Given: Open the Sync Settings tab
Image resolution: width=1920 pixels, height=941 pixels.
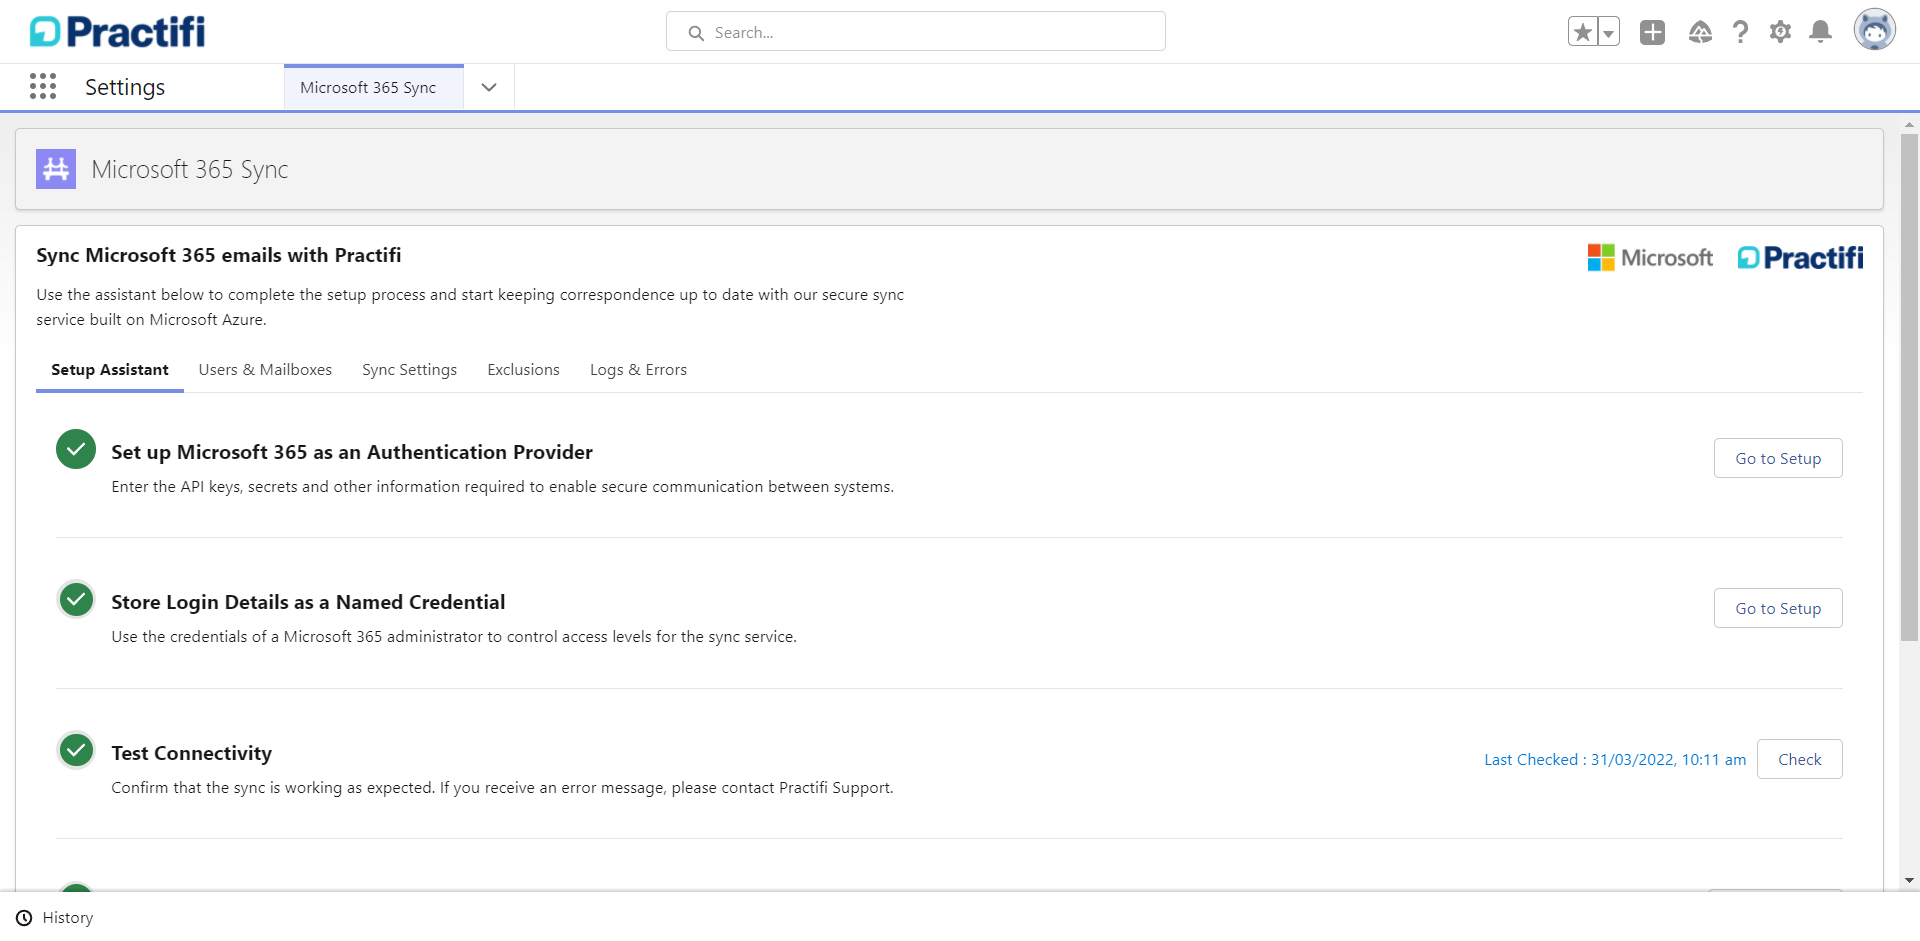Looking at the screenshot, I should [409, 370].
